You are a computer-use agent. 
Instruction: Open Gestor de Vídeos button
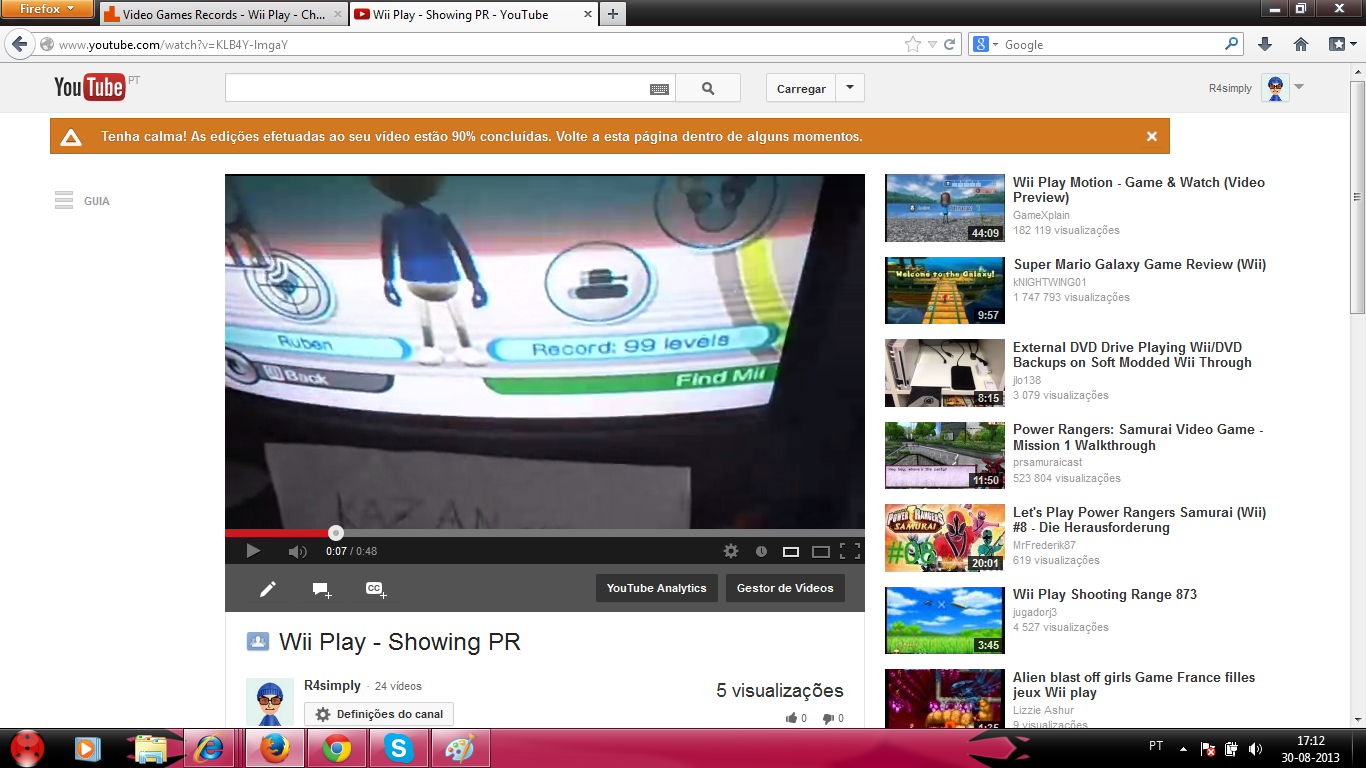tap(785, 588)
